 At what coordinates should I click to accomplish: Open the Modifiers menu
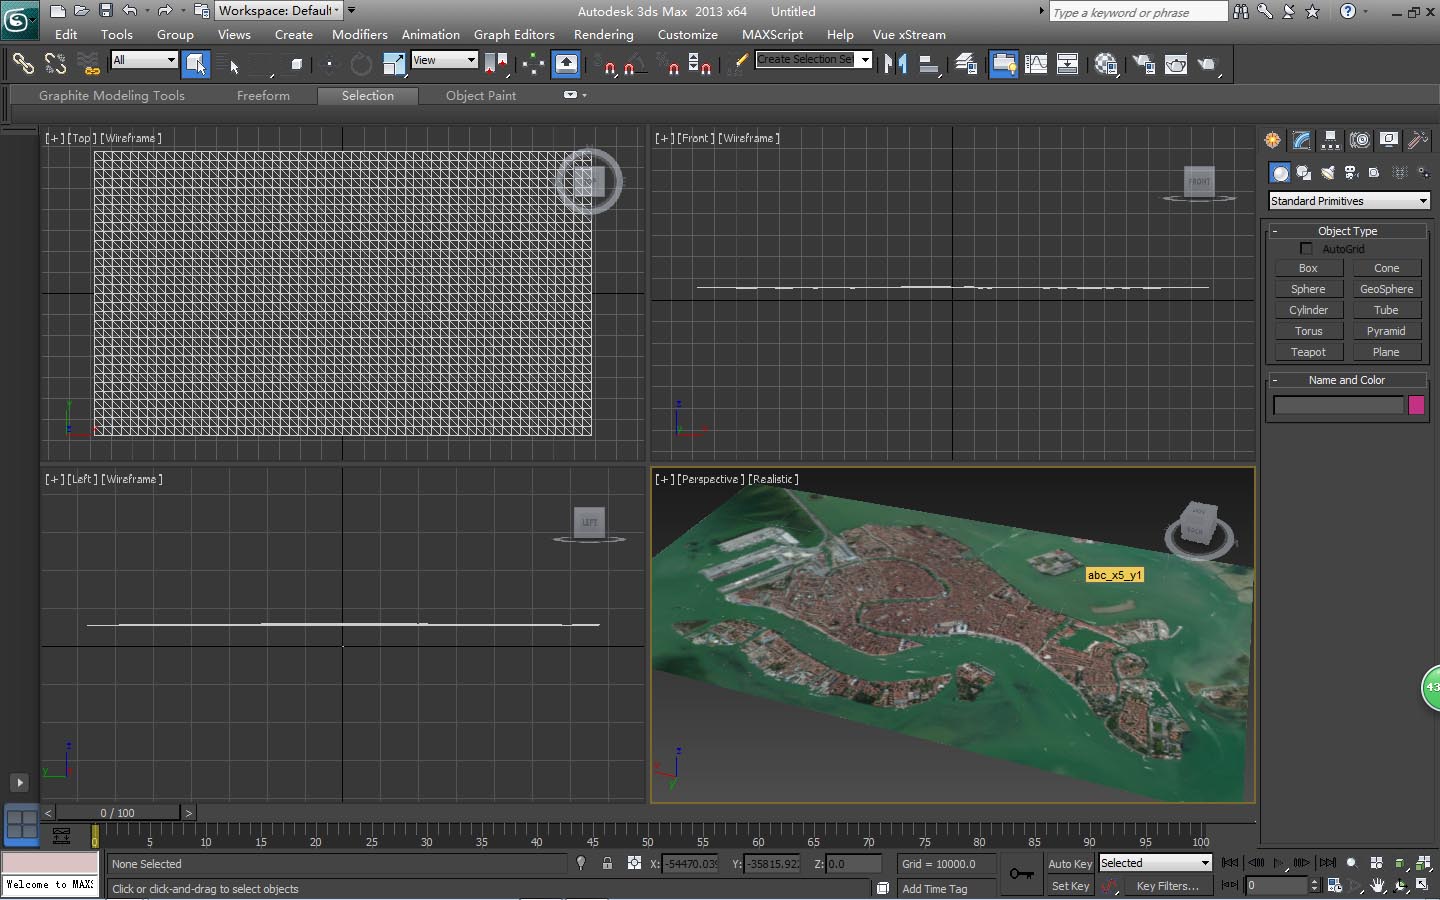tap(359, 34)
